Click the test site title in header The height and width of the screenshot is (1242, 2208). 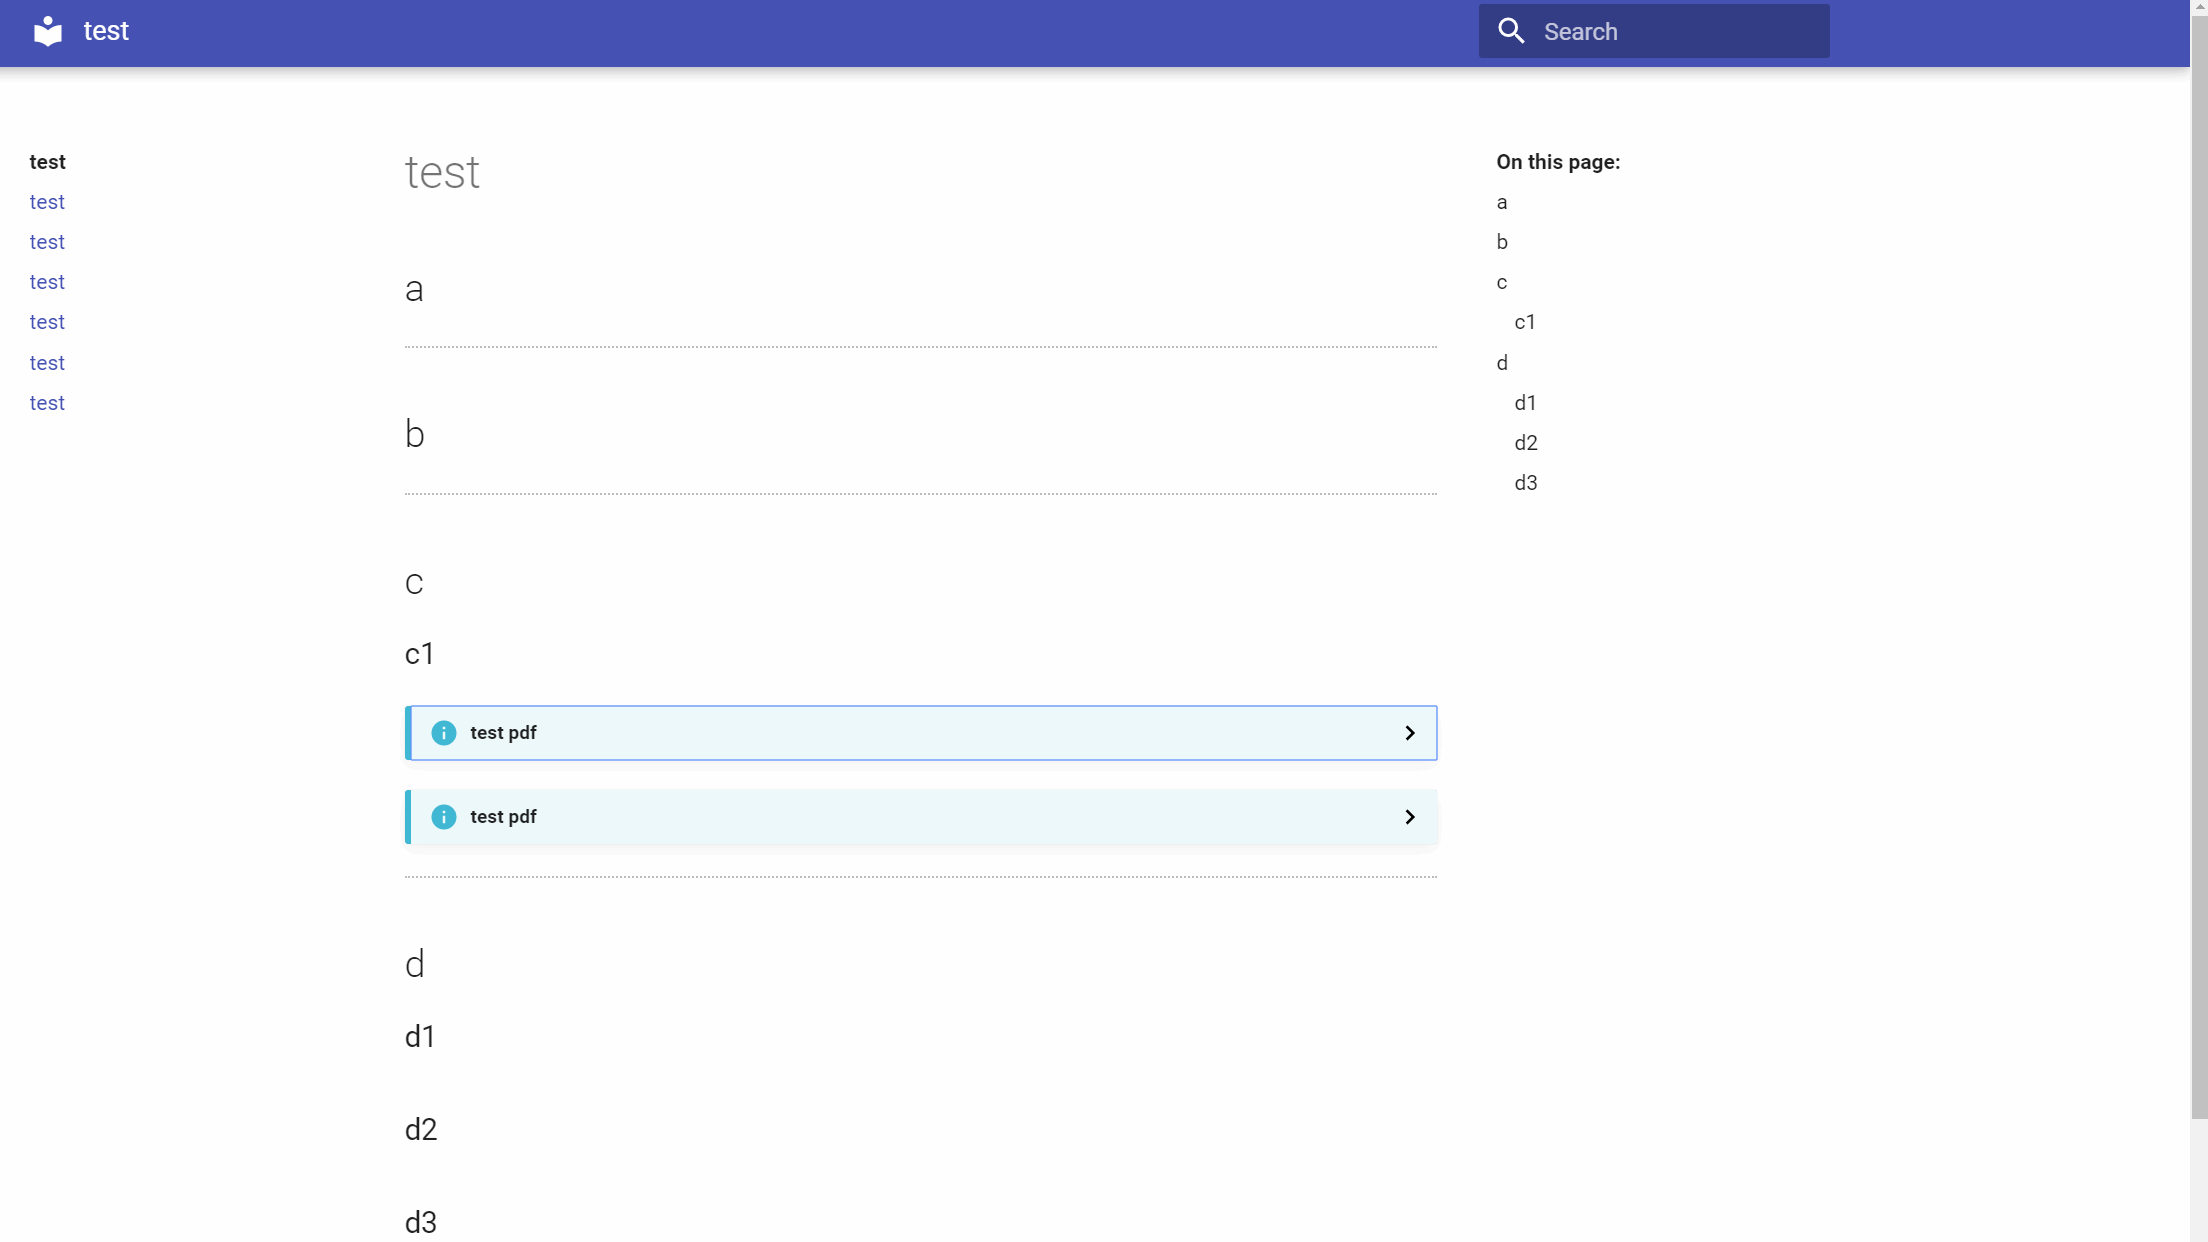tap(106, 31)
